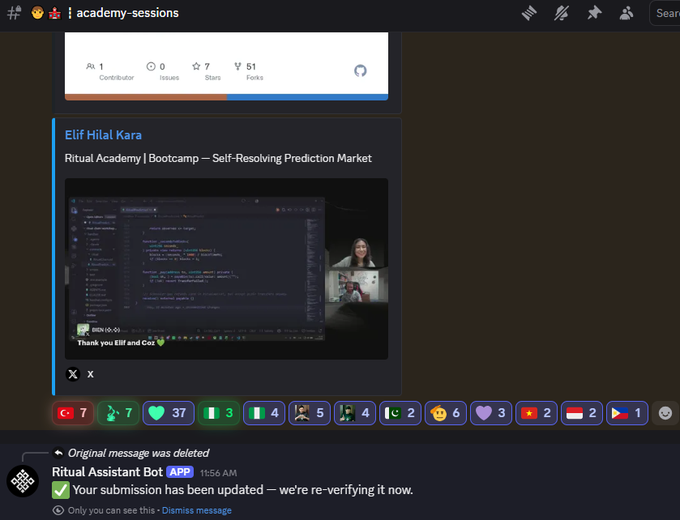Toggle the portrait emoji reaction with 5

point(309,413)
